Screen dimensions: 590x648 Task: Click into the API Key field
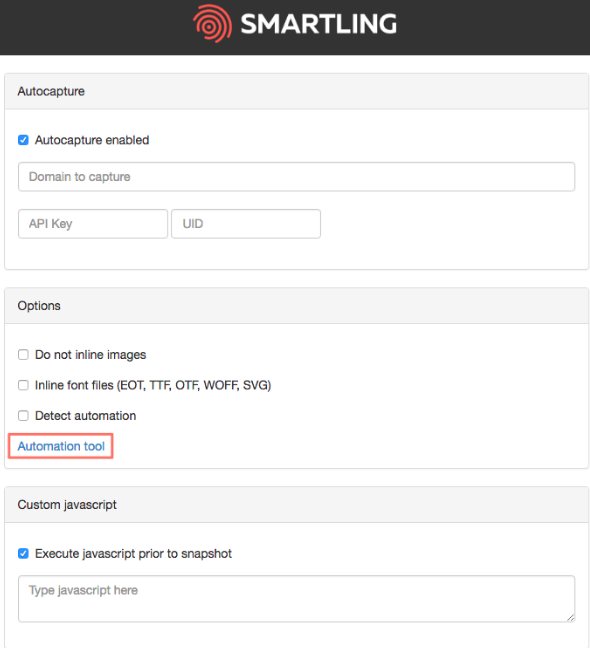pyautogui.click(x=93, y=224)
